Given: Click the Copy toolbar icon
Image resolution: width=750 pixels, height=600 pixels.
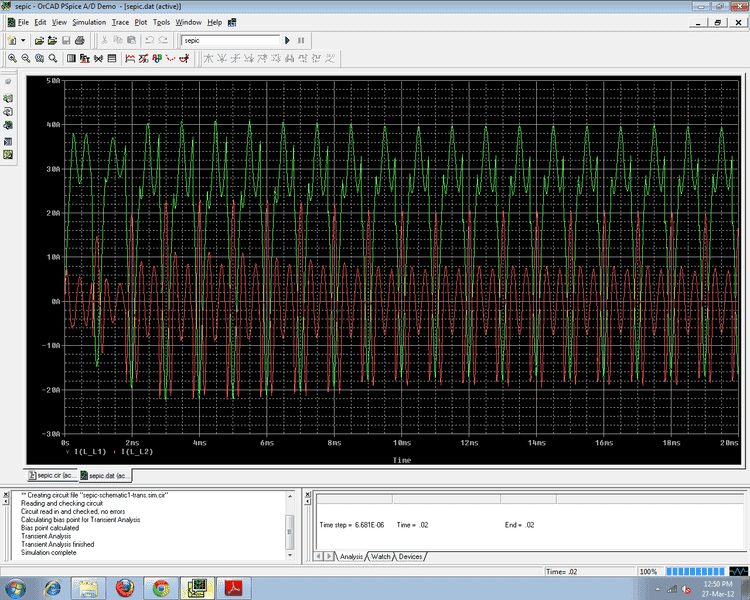Looking at the screenshot, I should [117, 40].
